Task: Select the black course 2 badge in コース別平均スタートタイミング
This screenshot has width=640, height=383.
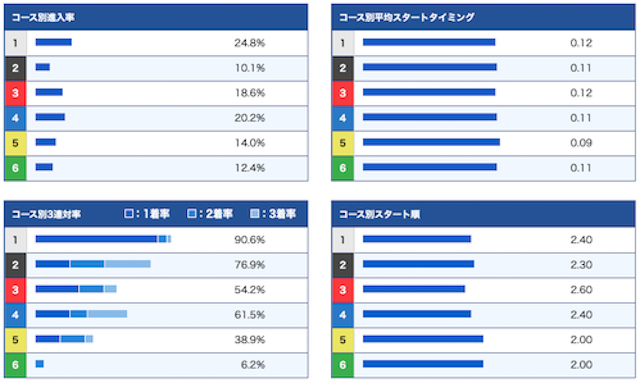Action: 342,68
